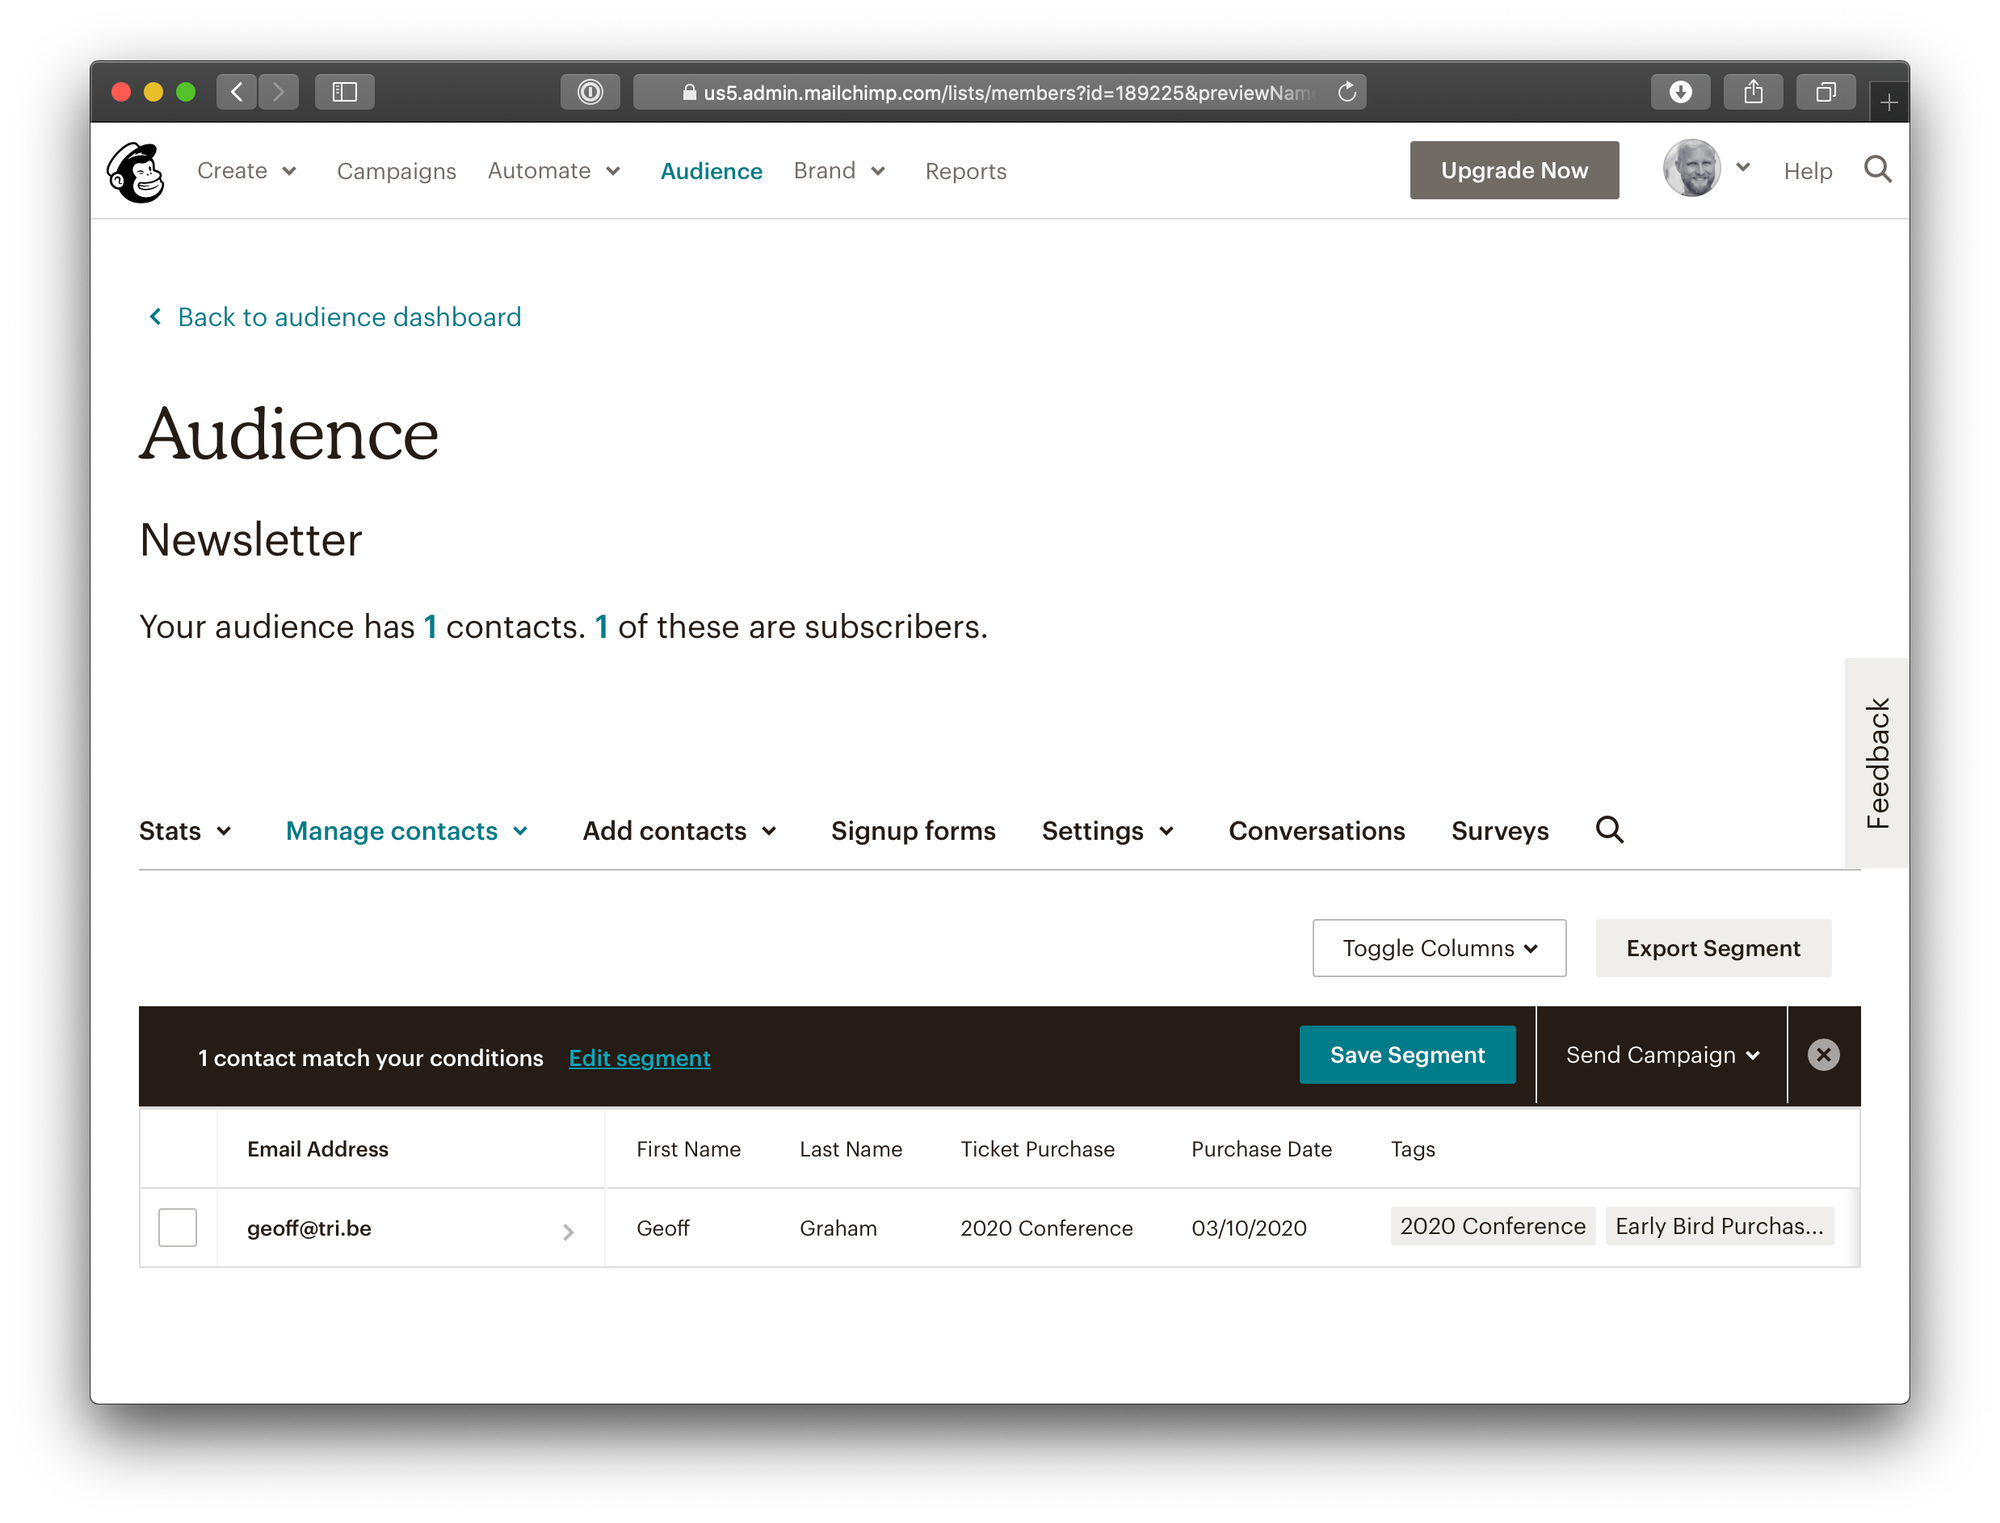
Task: Click the Export Segment button
Action: click(x=1713, y=948)
